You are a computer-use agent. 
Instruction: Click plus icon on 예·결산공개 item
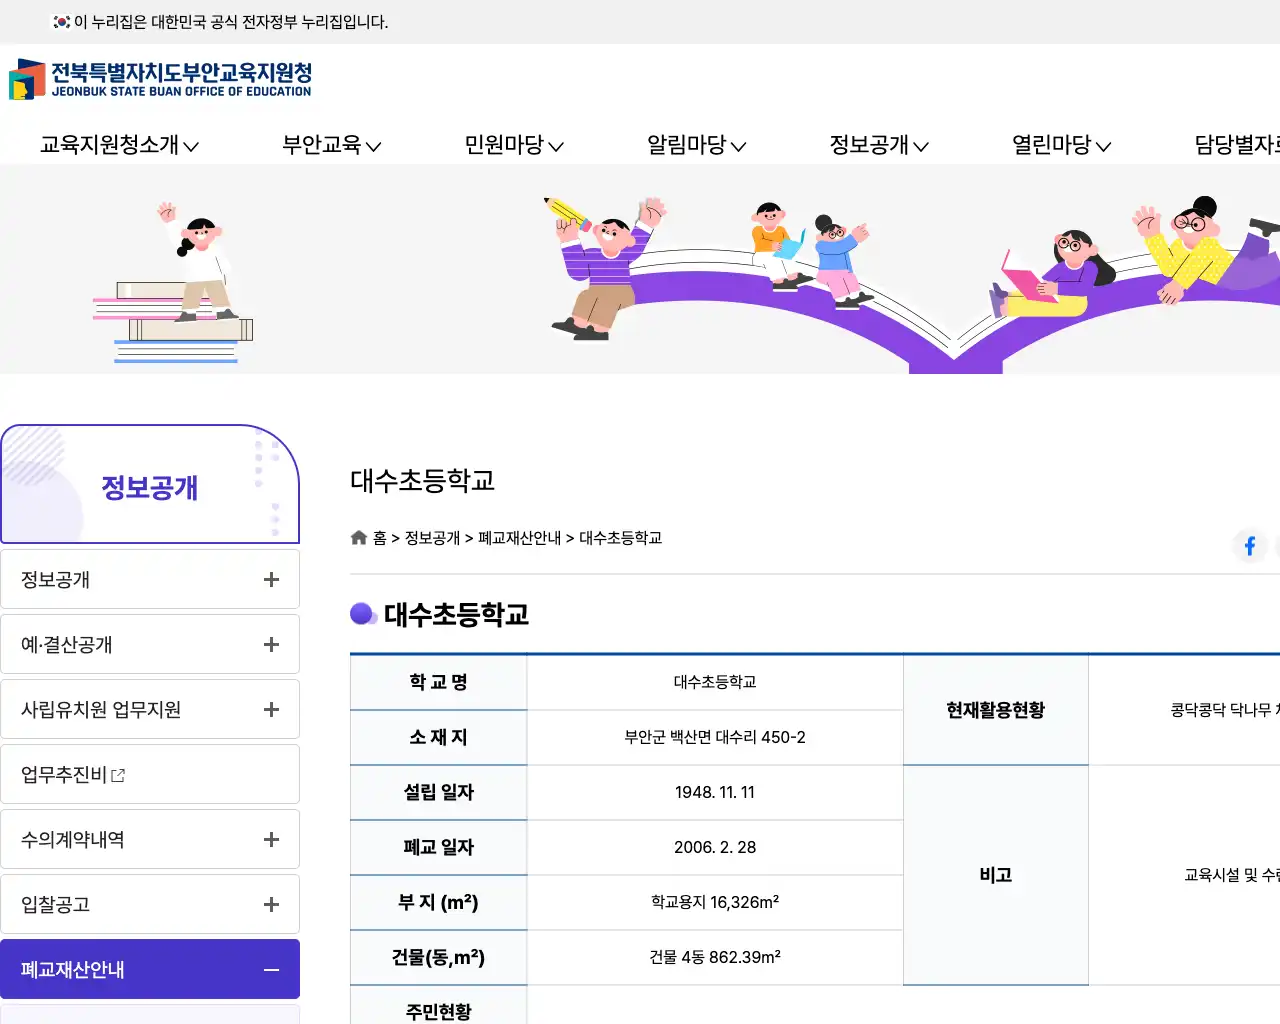coord(271,645)
